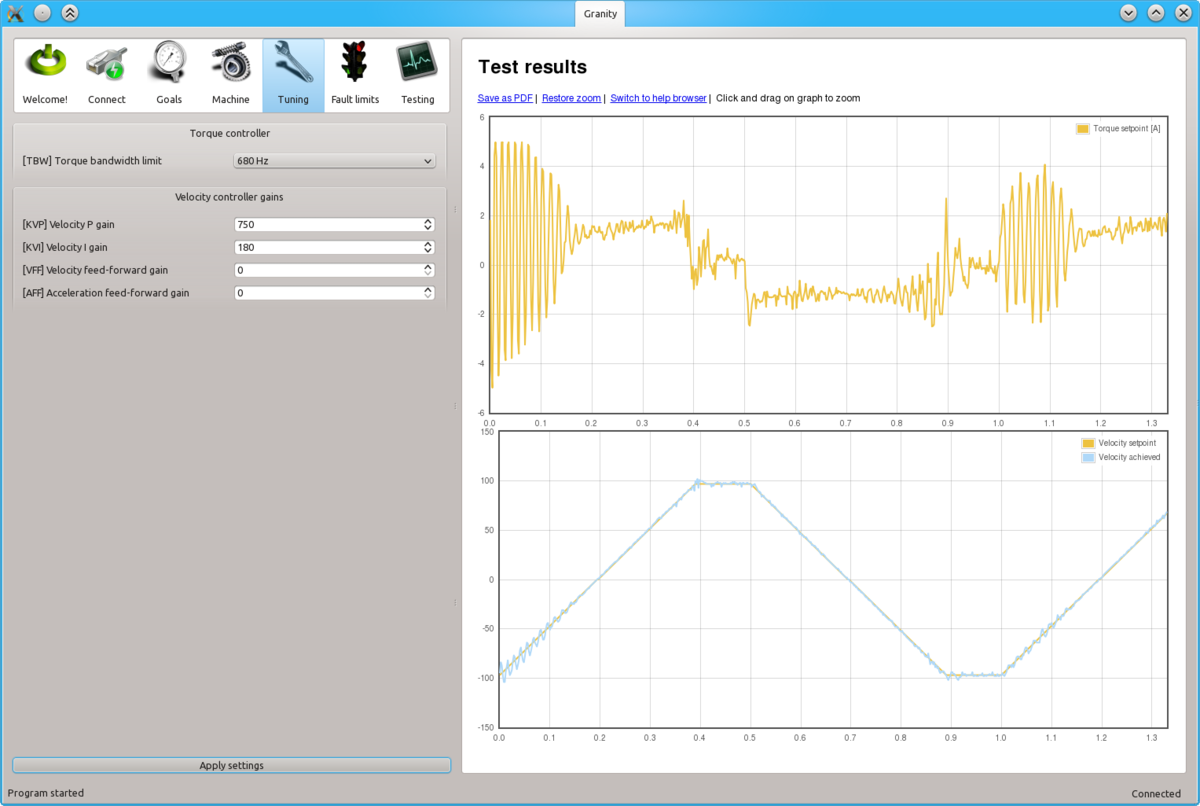Toggle Torque setpoint legend entry

coord(1116,128)
